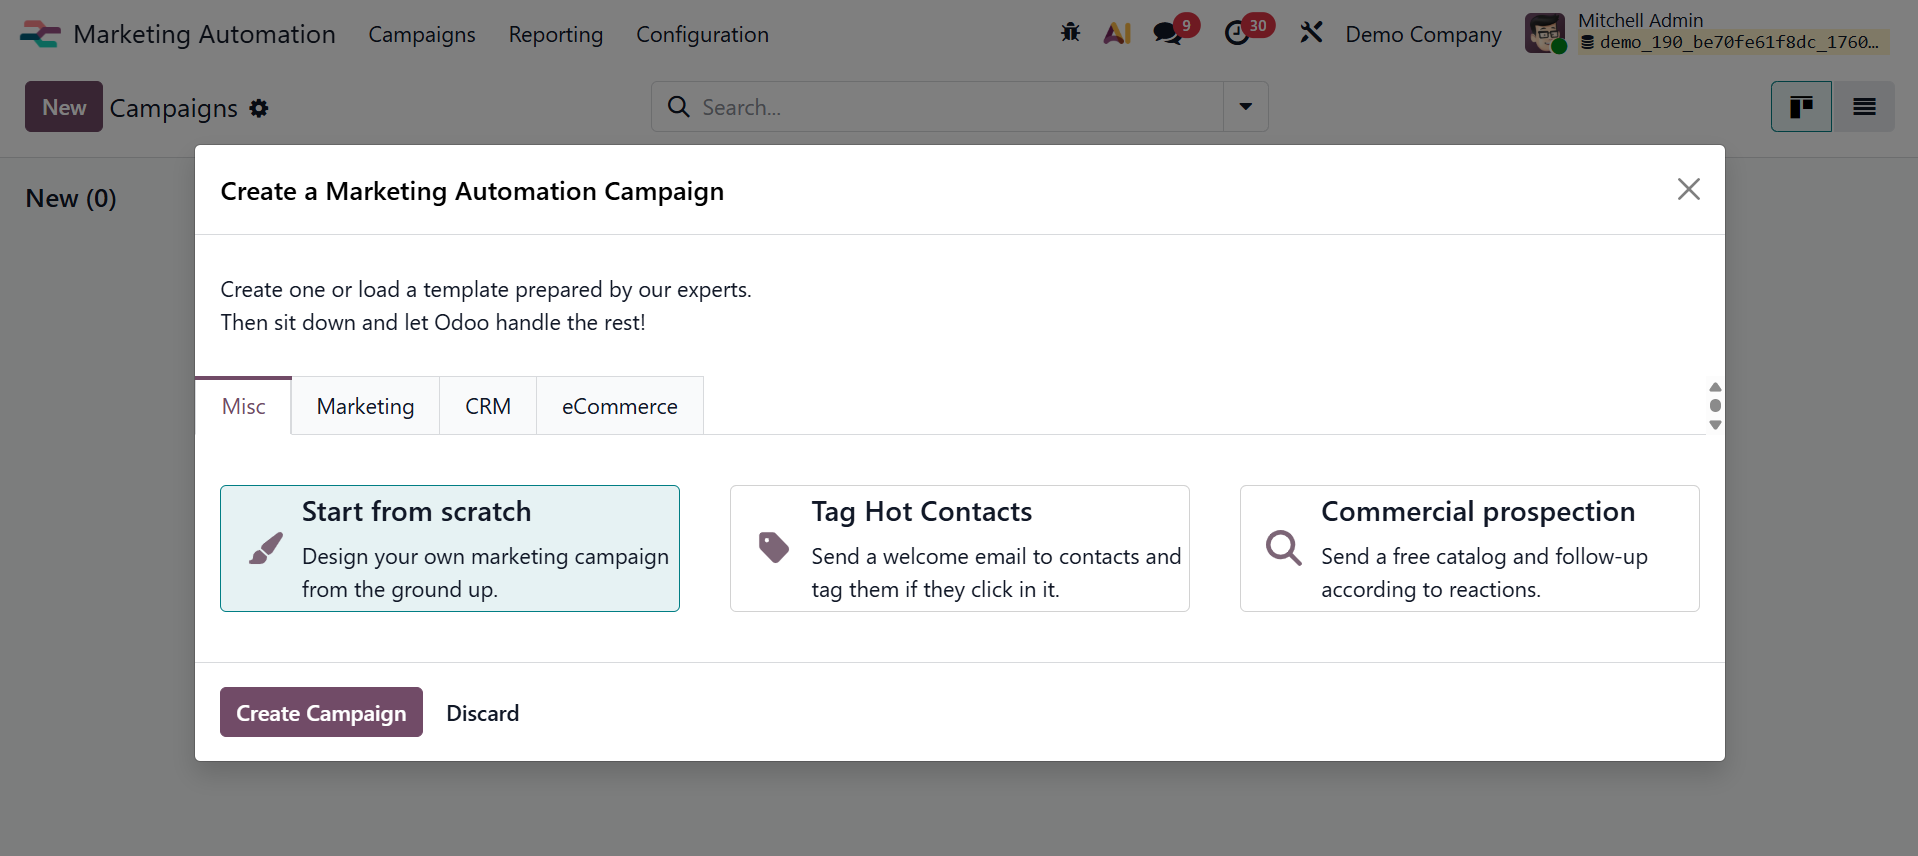The width and height of the screenshot is (1918, 856).
Task: Switch to Kanban view
Action: click(1801, 107)
